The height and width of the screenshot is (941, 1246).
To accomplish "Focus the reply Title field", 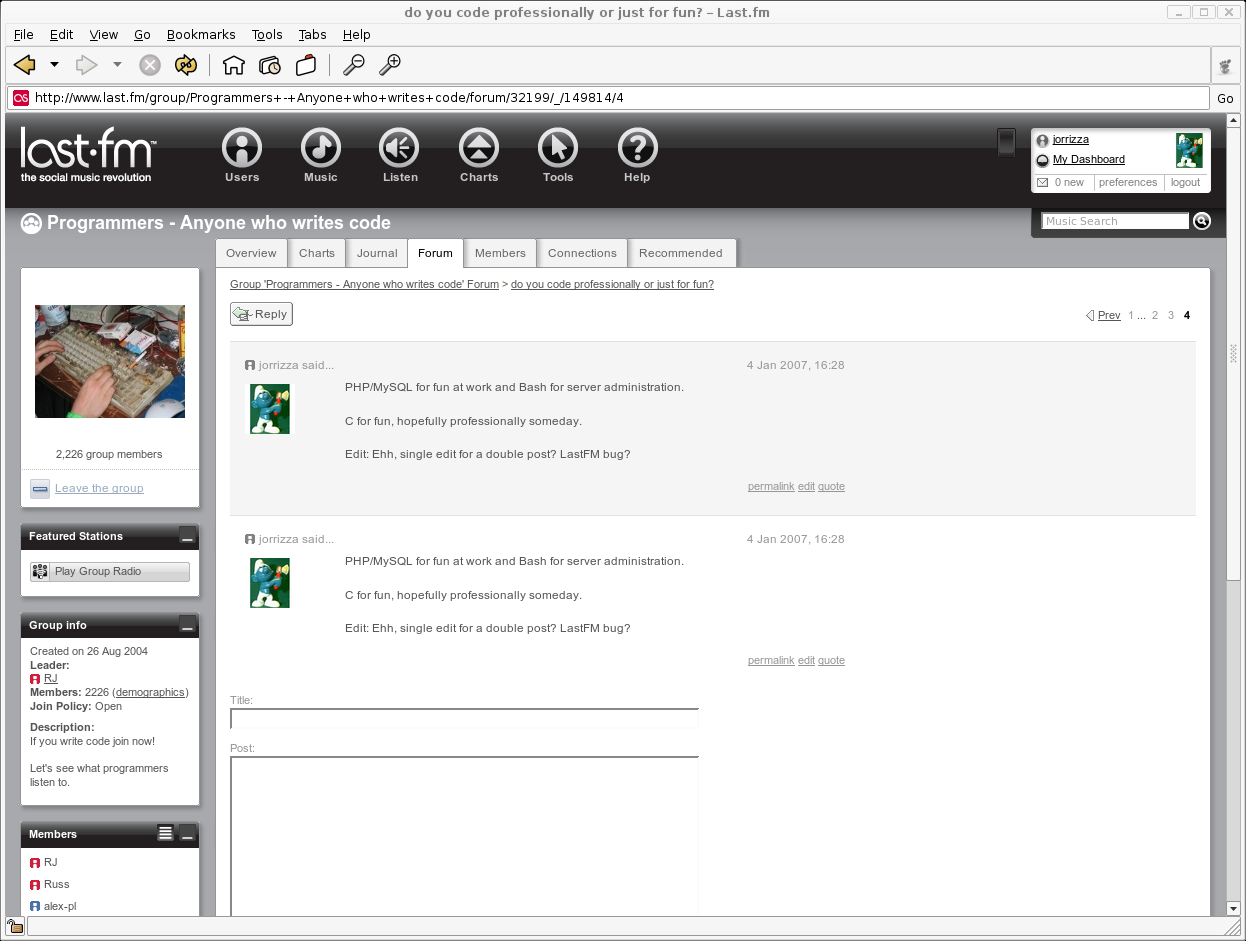I will [464, 719].
